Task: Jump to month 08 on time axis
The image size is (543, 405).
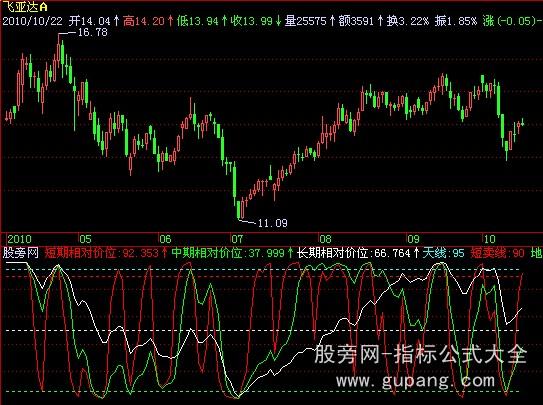Action: pos(325,239)
